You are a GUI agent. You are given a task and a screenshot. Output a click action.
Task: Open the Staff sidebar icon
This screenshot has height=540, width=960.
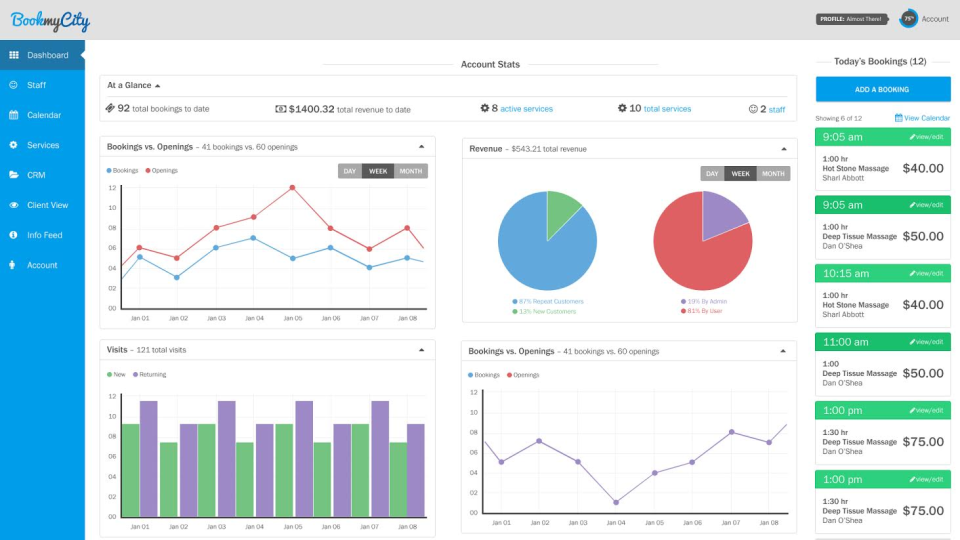(x=13, y=85)
